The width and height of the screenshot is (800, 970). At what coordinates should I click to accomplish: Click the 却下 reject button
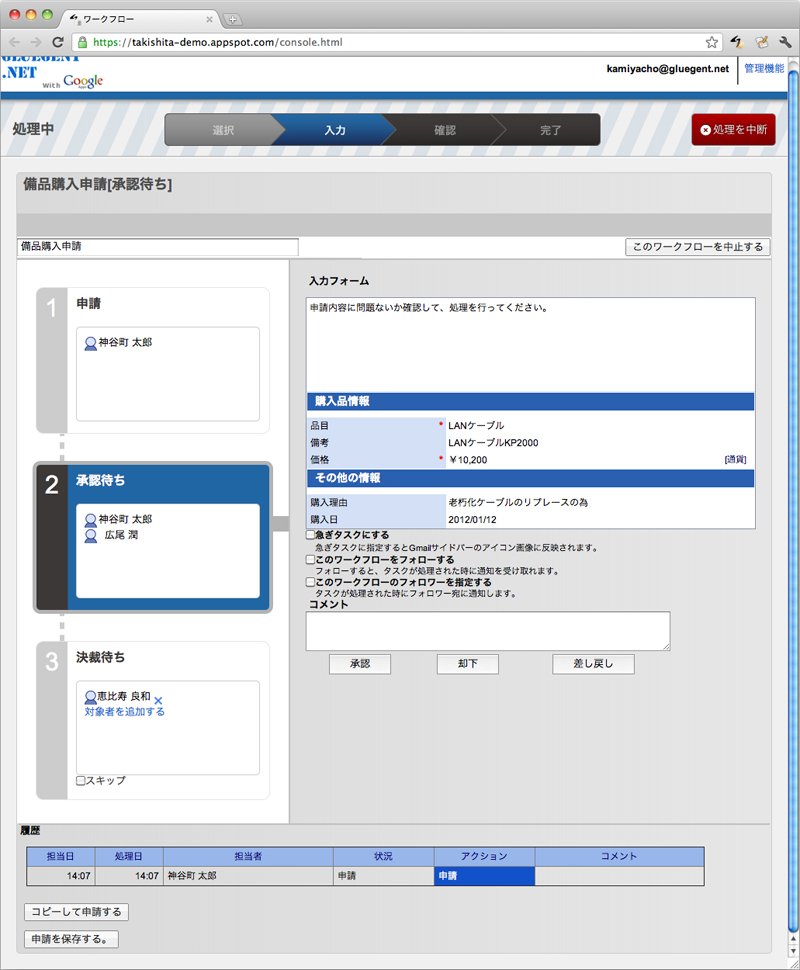[x=467, y=664]
